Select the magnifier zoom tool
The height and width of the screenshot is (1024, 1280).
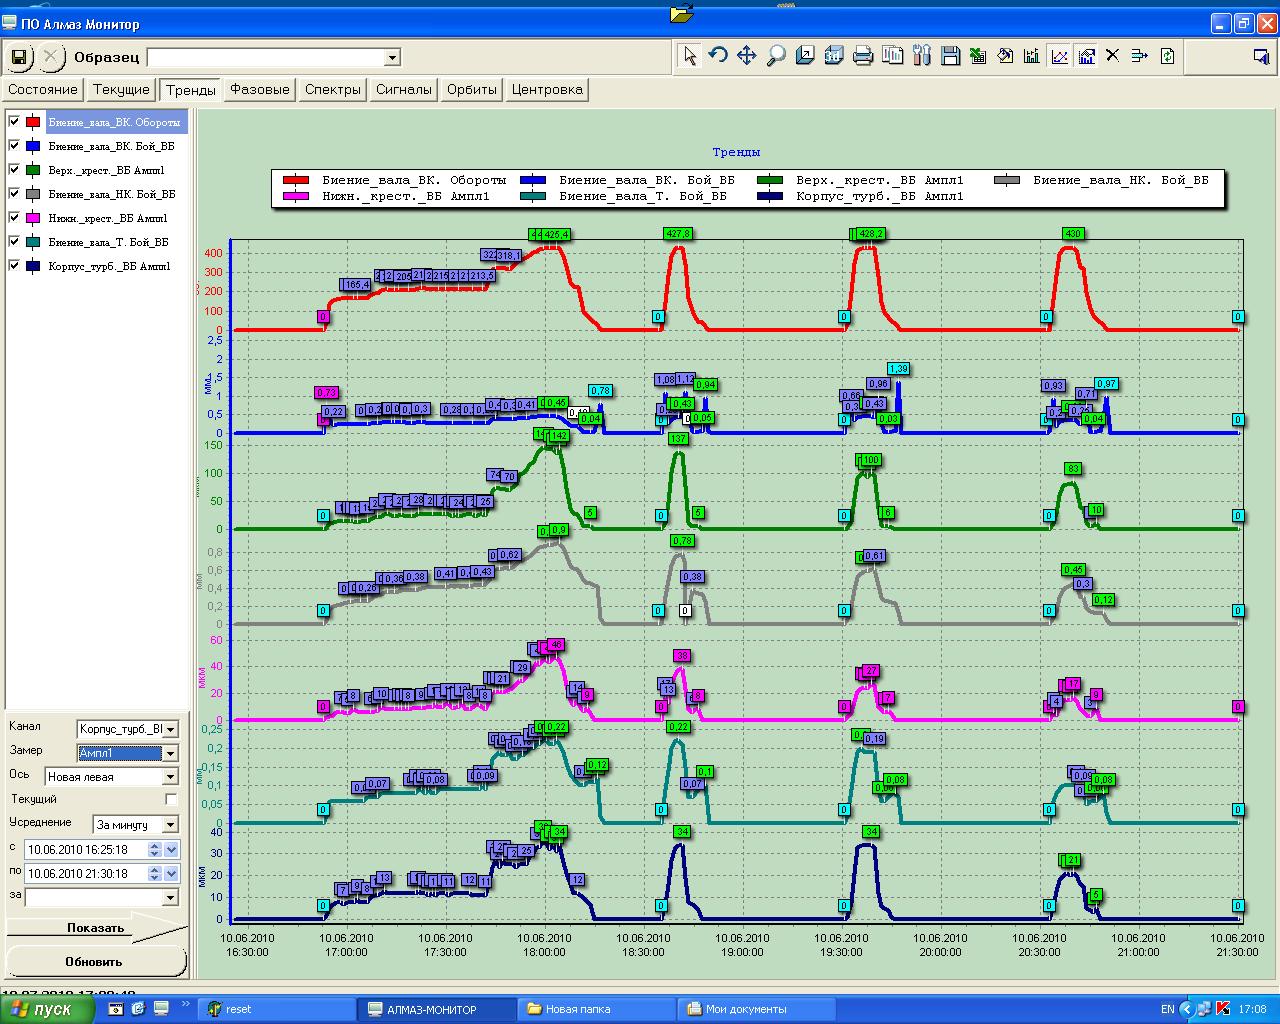pos(776,56)
